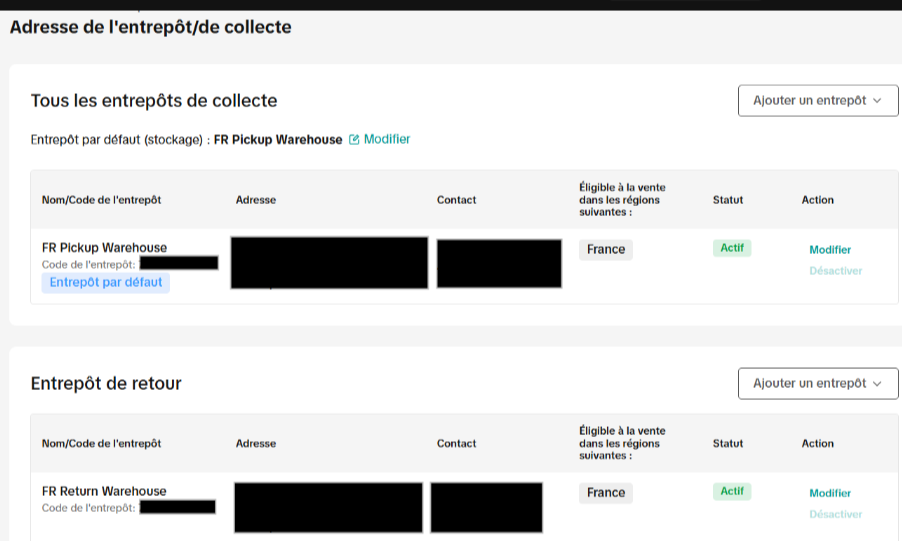Click Modifier for FR Pickup Warehouse
The width and height of the screenshot is (902, 541).
tap(830, 250)
